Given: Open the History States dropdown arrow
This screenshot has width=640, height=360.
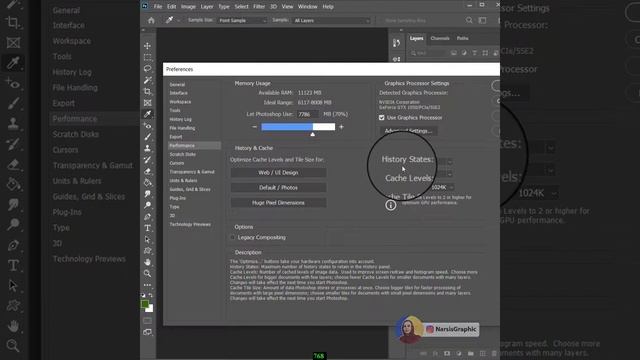Looking at the screenshot, I should coord(449,162).
